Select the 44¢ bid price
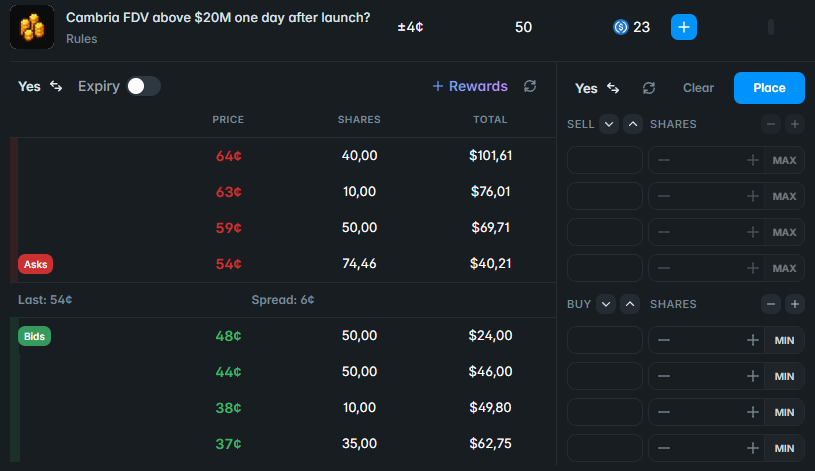Screen dimensions: 815x471 point(229,372)
